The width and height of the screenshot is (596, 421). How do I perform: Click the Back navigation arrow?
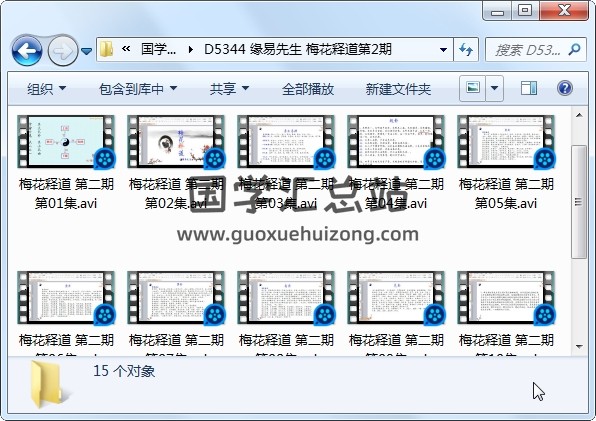click(x=27, y=50)
